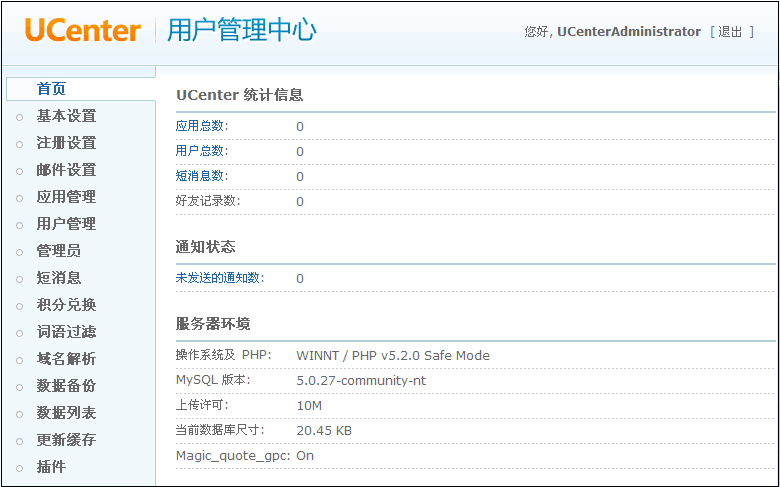Click the 退出 logout link
780x487 pixels.
[730, 32]
